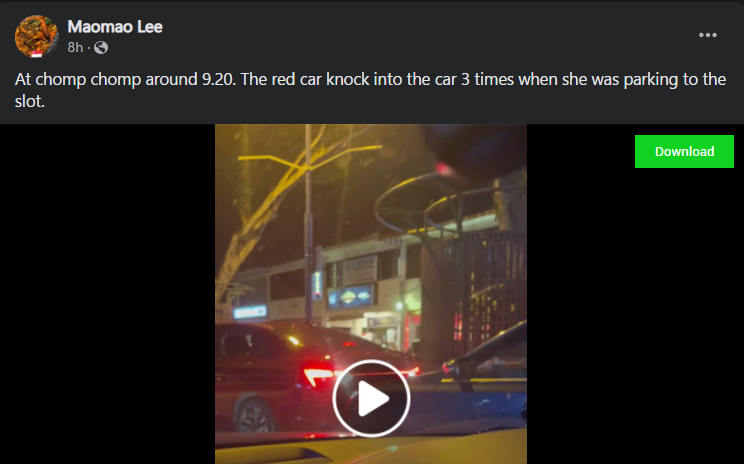Click the red car's glowing tail light
744x464 pixels.
coord(318,375)
